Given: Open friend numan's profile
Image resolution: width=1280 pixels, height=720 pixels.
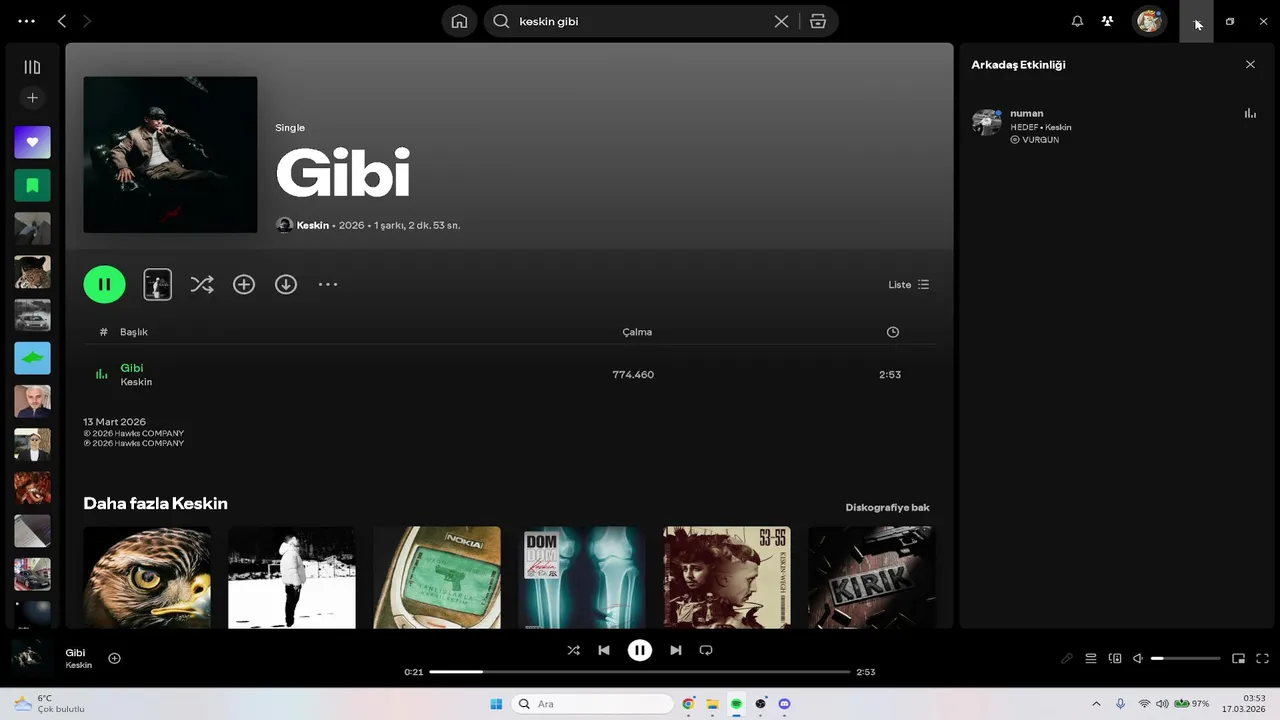Looking at the screenshot, I should (1027, 114).
